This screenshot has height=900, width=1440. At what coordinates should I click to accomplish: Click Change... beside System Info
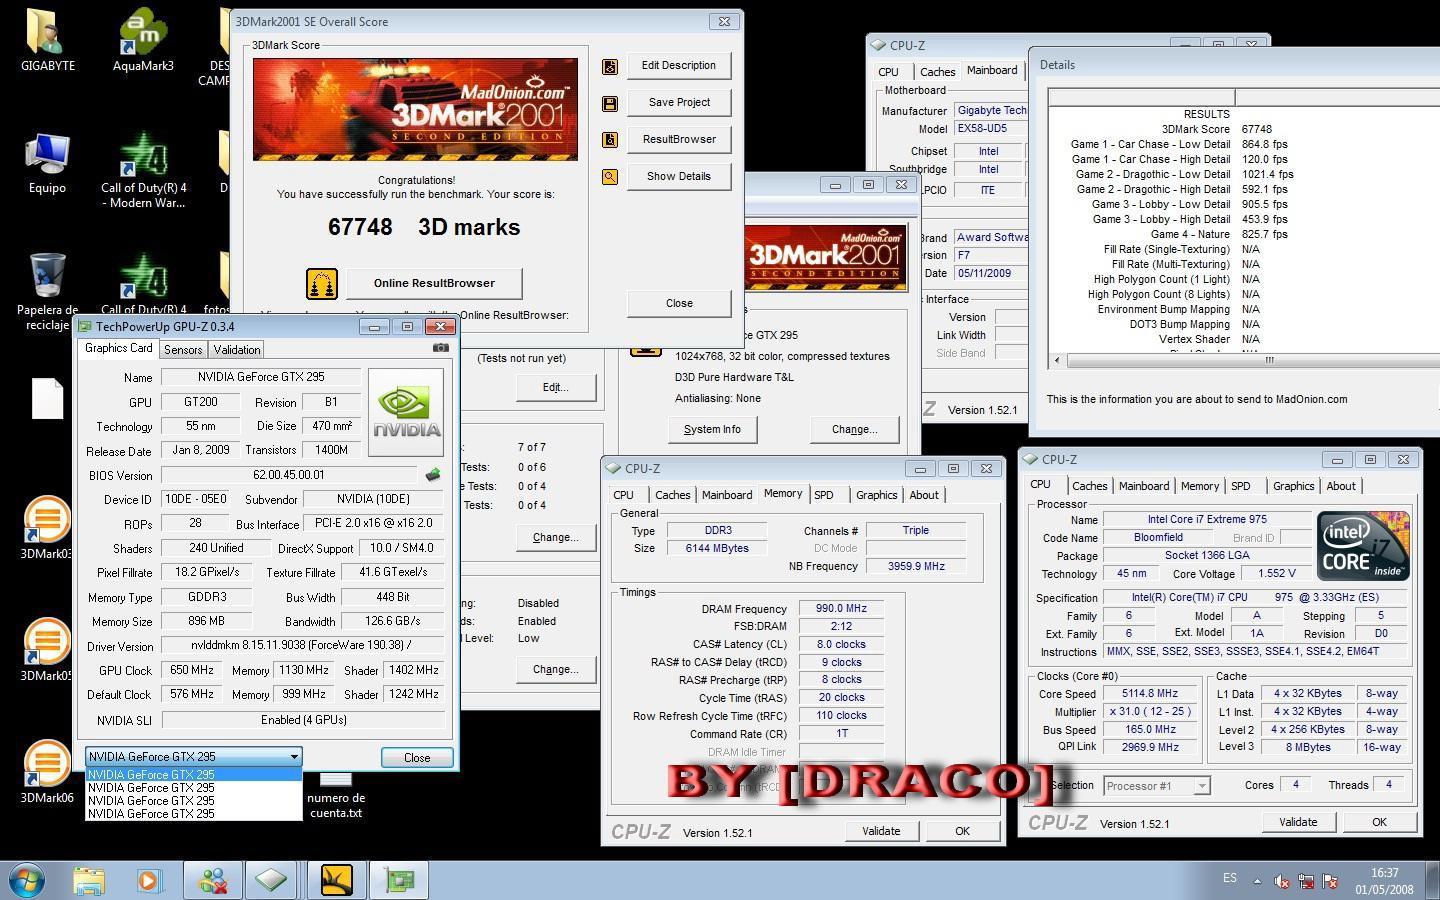pyautogui.click(x=854, y=430)
